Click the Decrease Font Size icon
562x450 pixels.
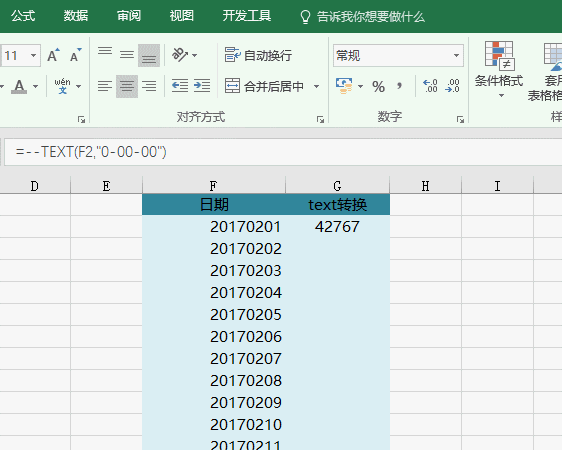(x=76, y=55)
